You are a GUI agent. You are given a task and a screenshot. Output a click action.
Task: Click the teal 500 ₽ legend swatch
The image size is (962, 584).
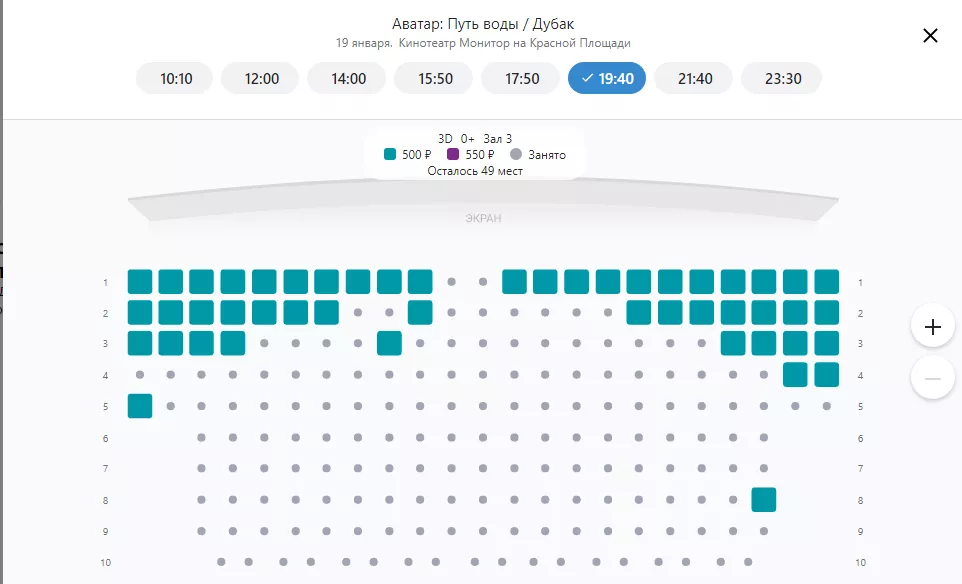(x=390, y=155)
